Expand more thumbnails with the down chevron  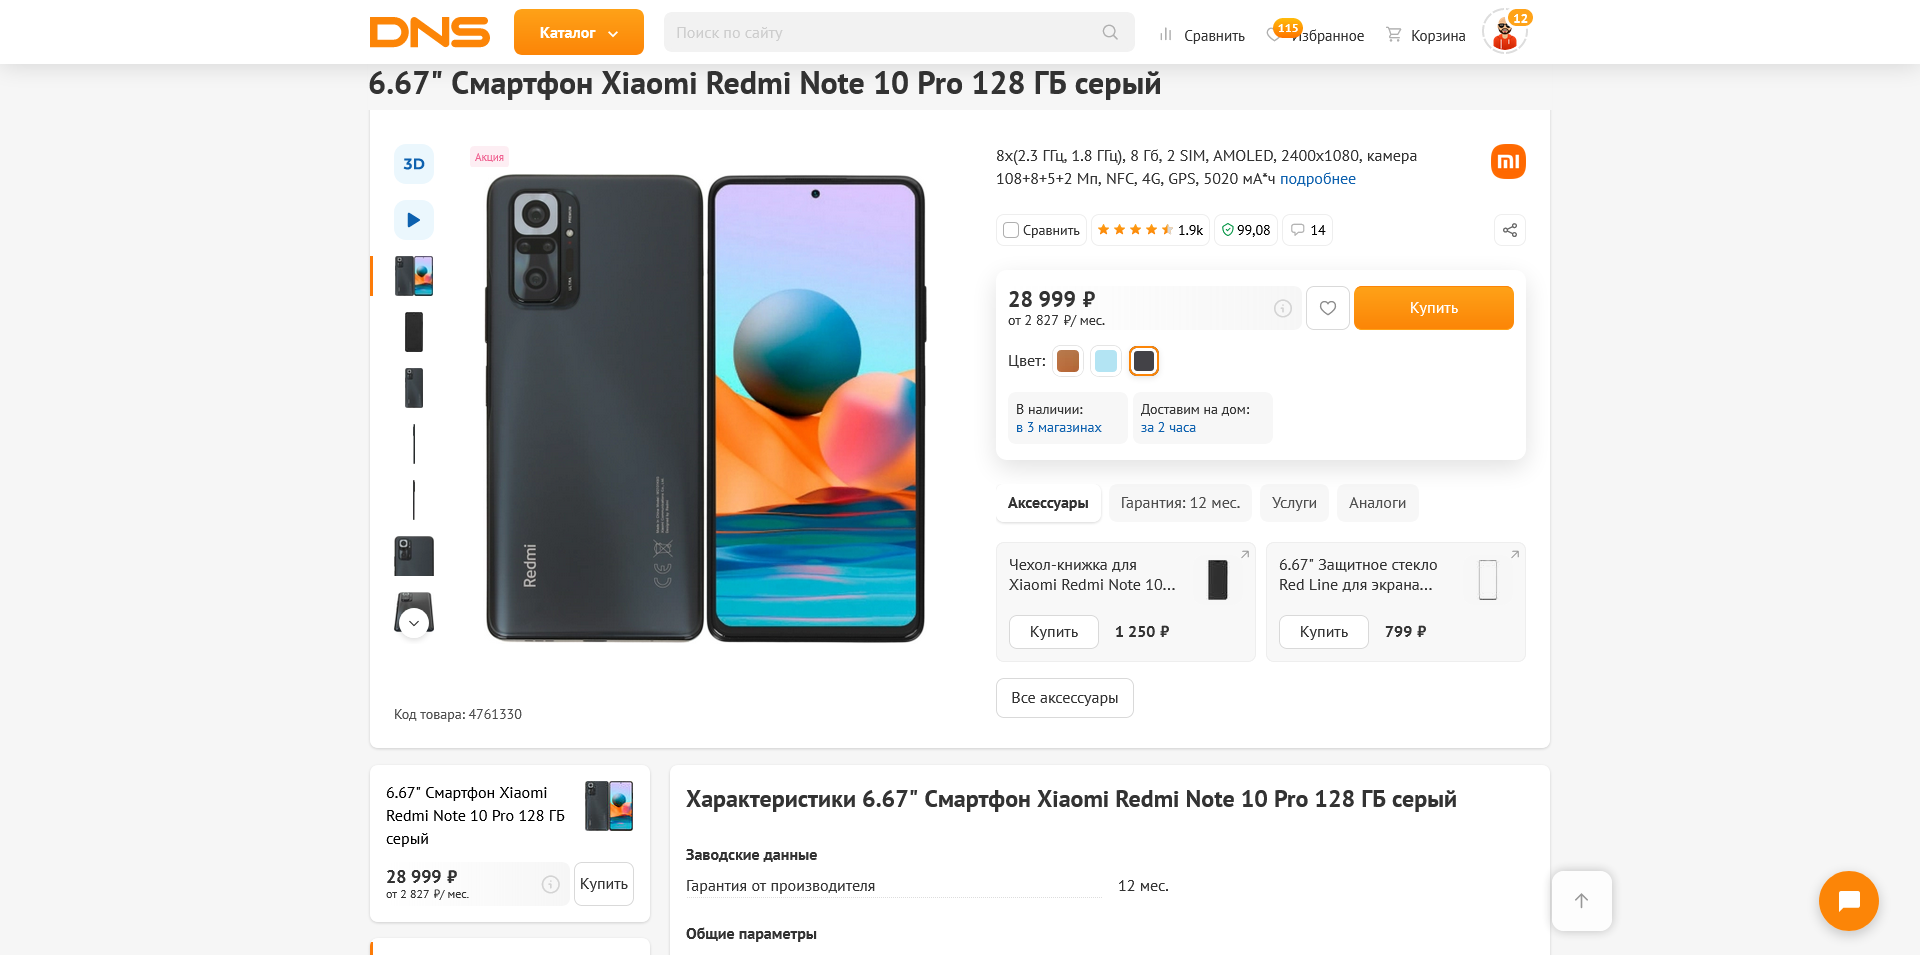coord(414,623)
